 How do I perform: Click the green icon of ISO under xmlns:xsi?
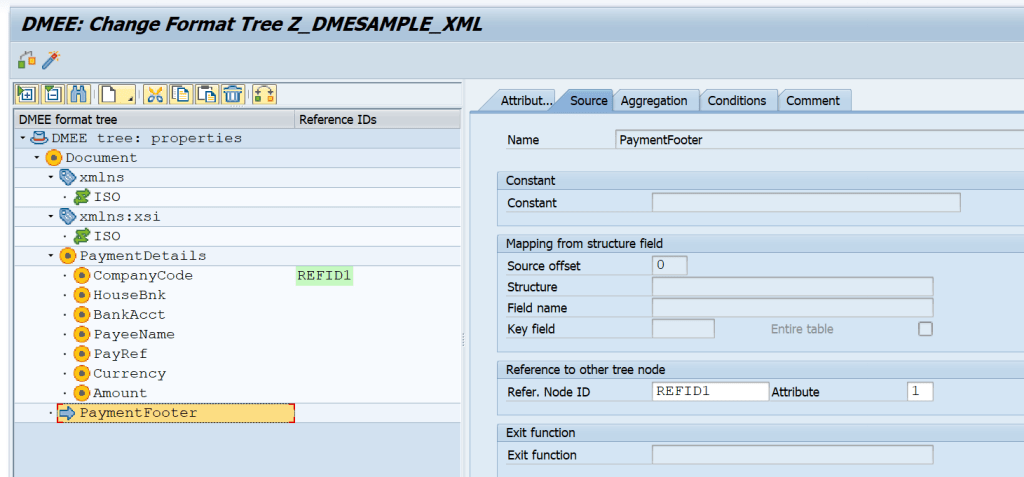(x=81, y=236)
